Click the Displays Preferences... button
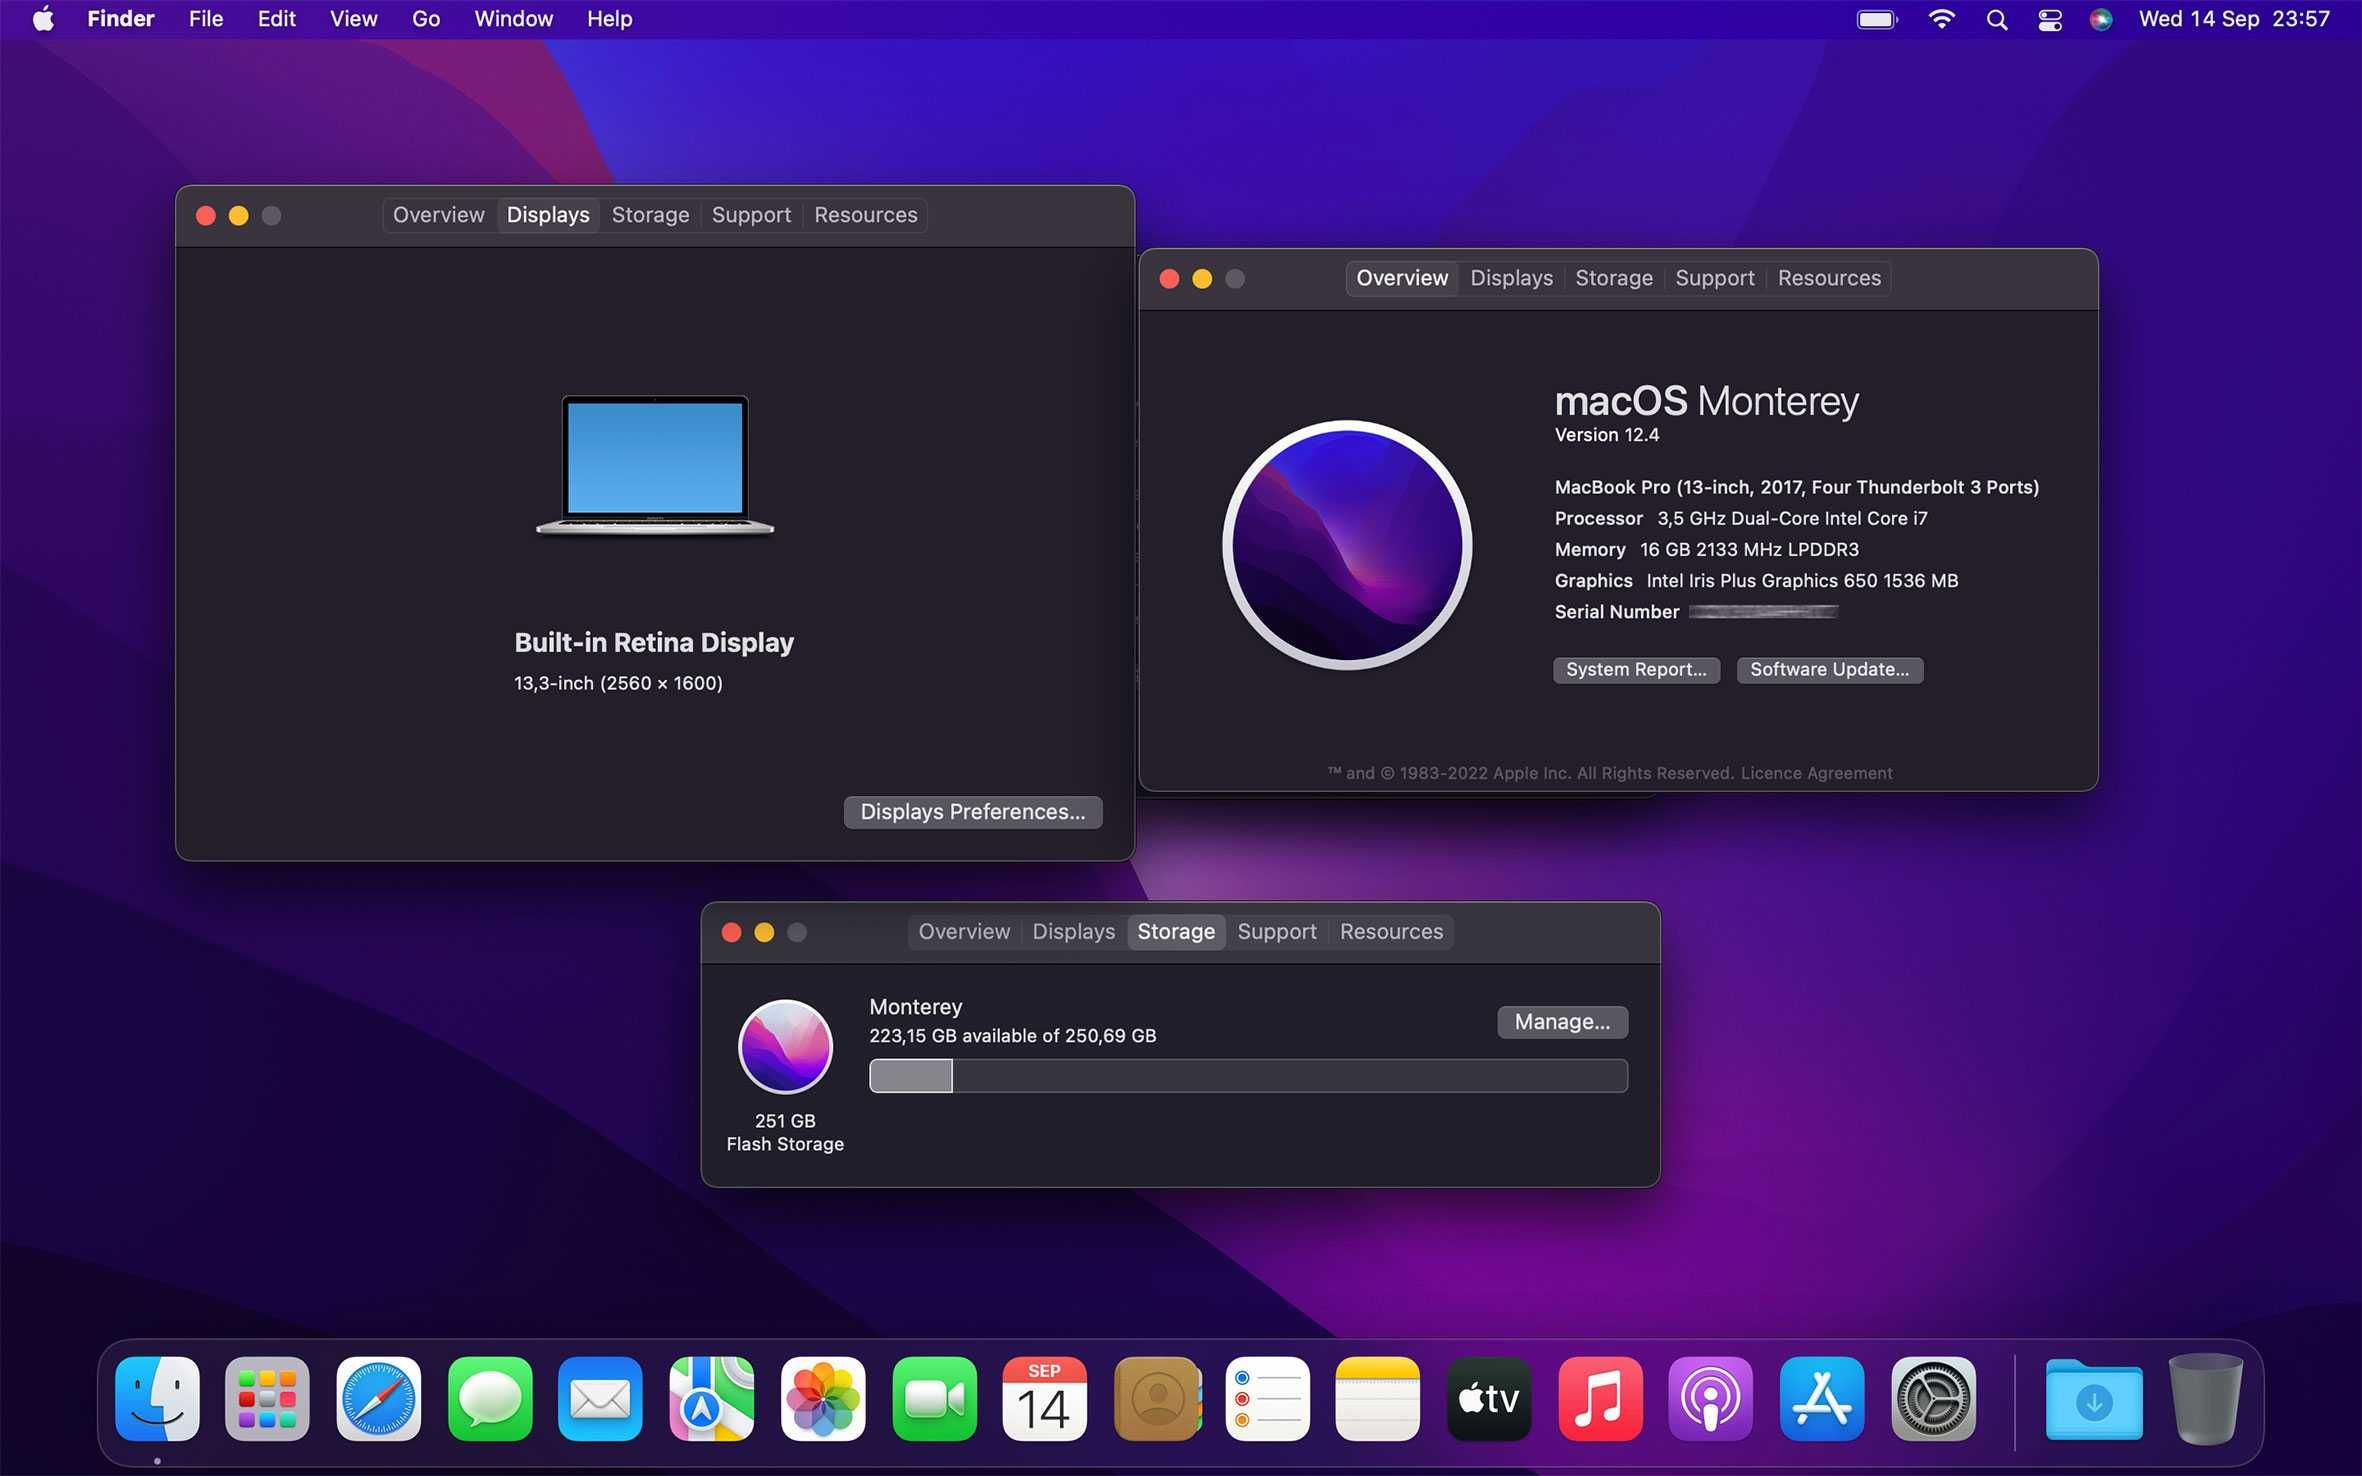Screen dimensions: 2362x1476 tap(973, 812)
